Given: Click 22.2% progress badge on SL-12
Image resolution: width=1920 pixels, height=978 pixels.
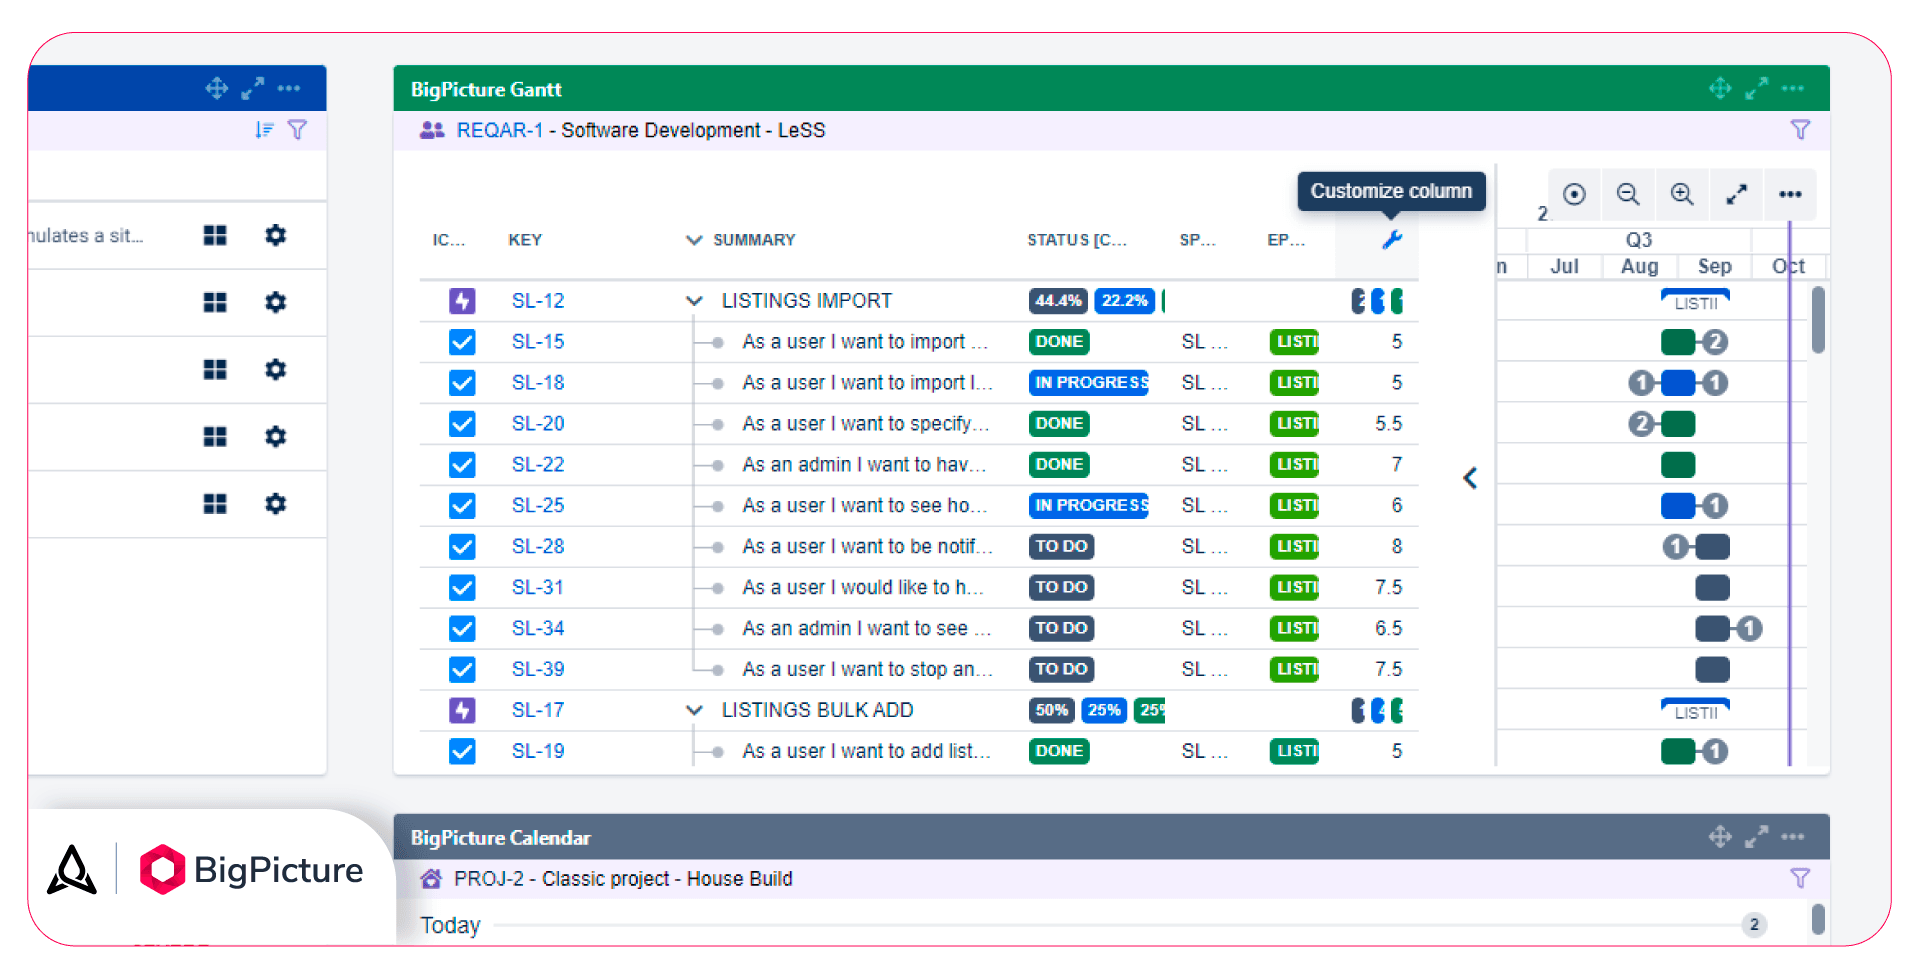Looking at the screenshot, I should [x=1125, y=300].
